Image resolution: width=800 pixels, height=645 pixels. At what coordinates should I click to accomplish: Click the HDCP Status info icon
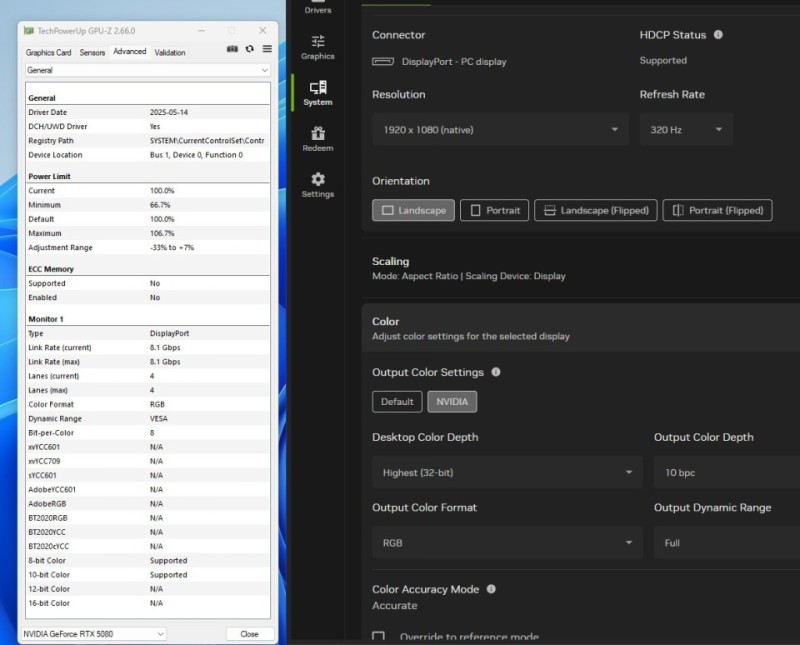[718, 35]
